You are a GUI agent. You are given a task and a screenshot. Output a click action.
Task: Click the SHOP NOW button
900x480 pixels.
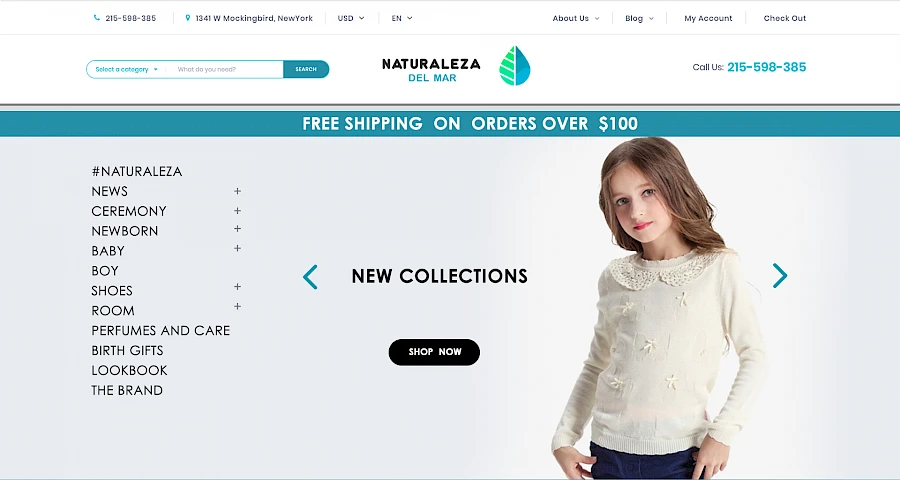(434, 352)
